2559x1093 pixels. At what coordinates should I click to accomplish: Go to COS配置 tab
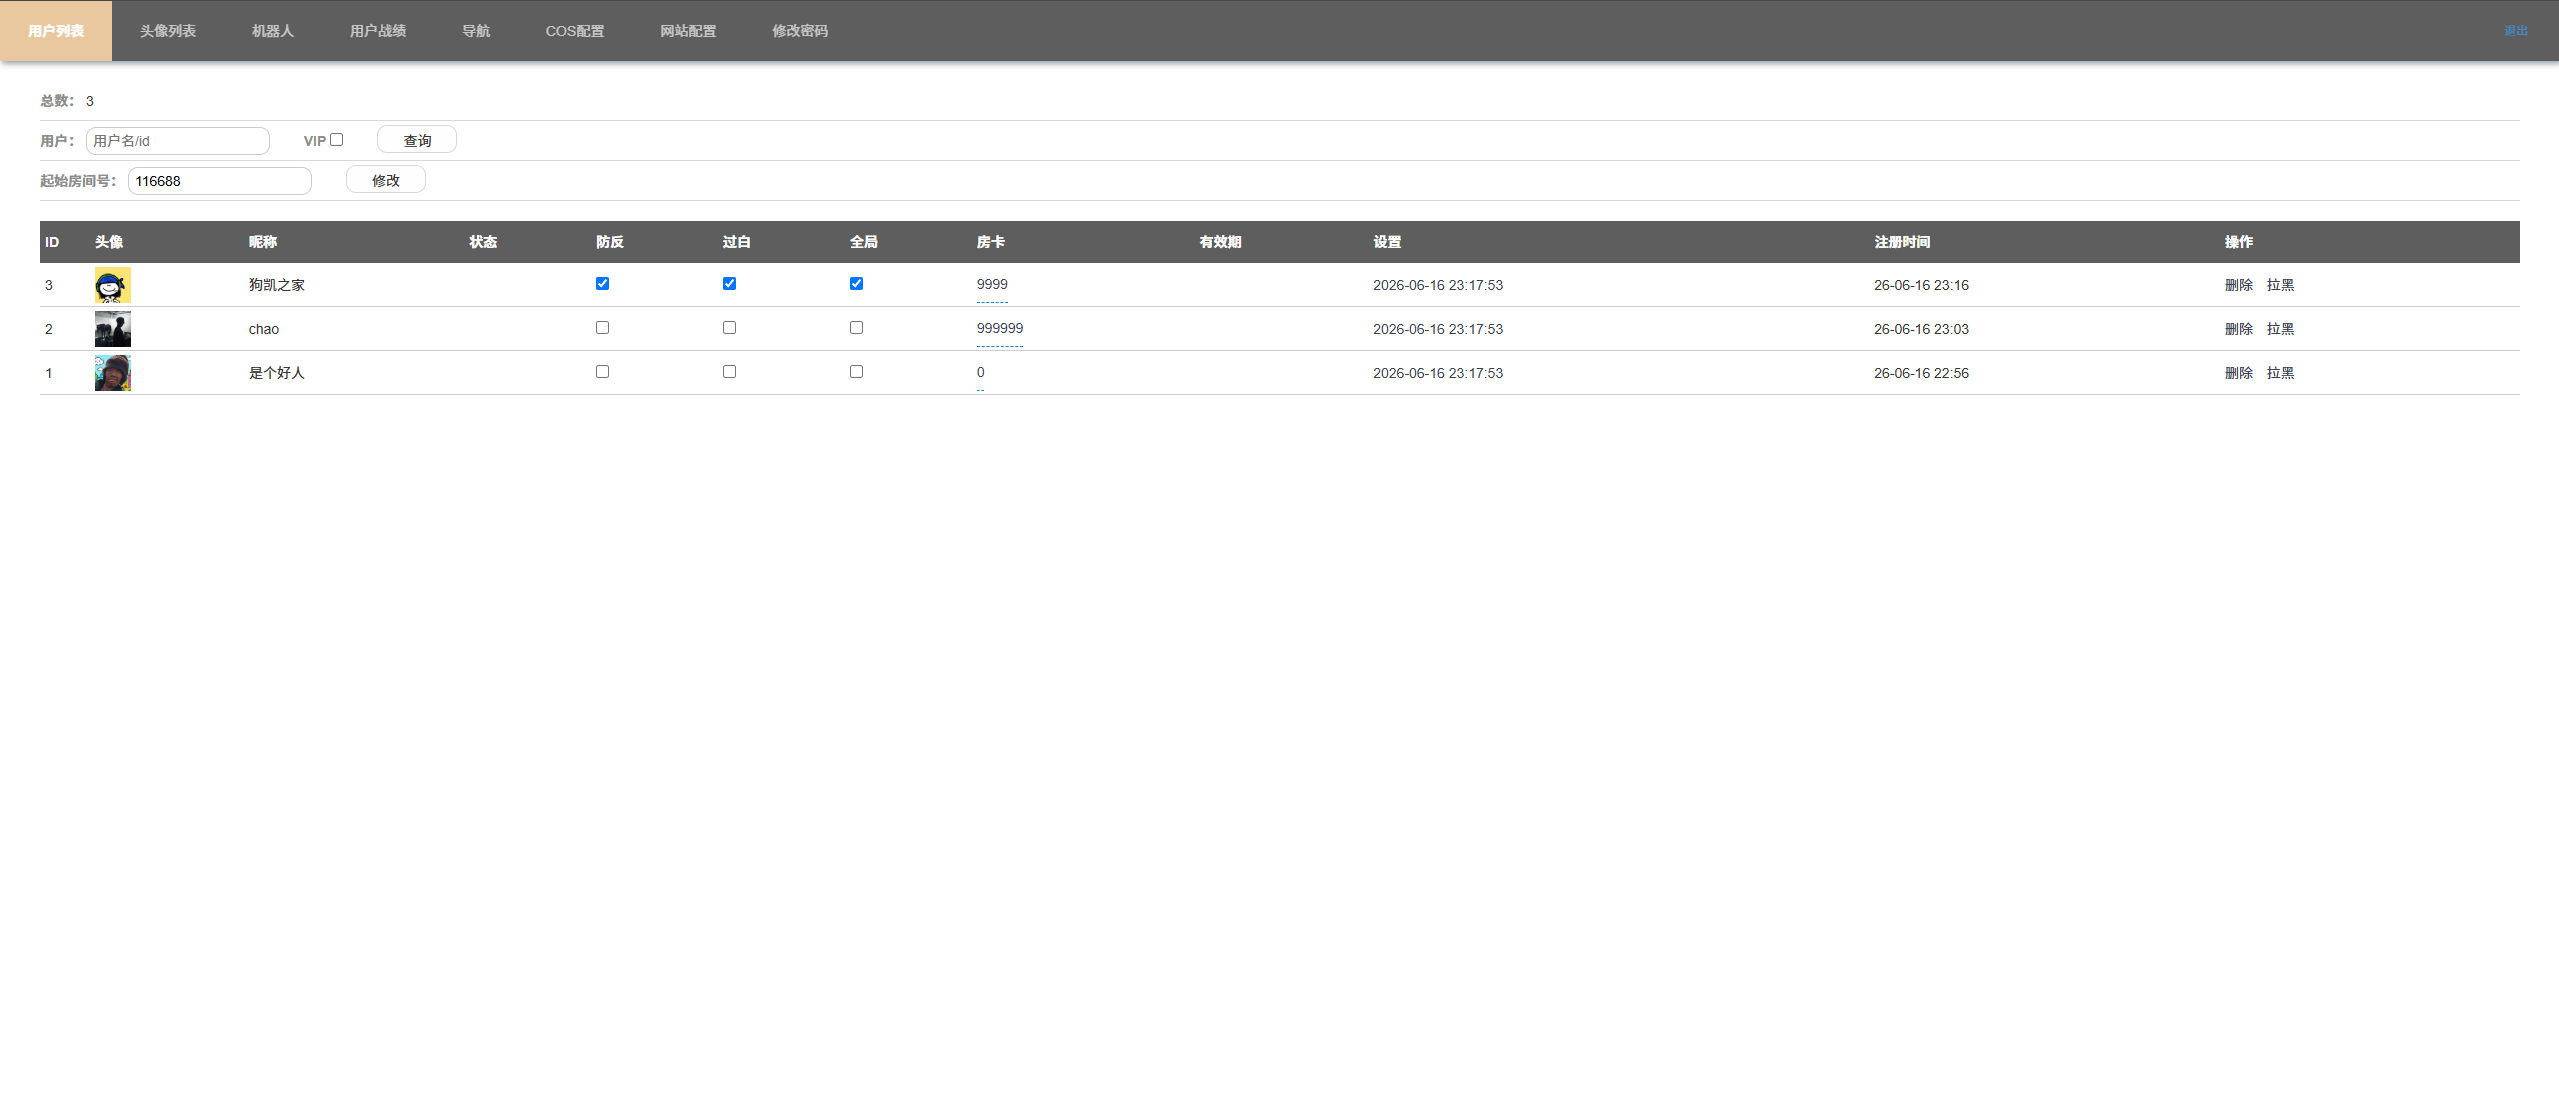[x=575, y=31]
